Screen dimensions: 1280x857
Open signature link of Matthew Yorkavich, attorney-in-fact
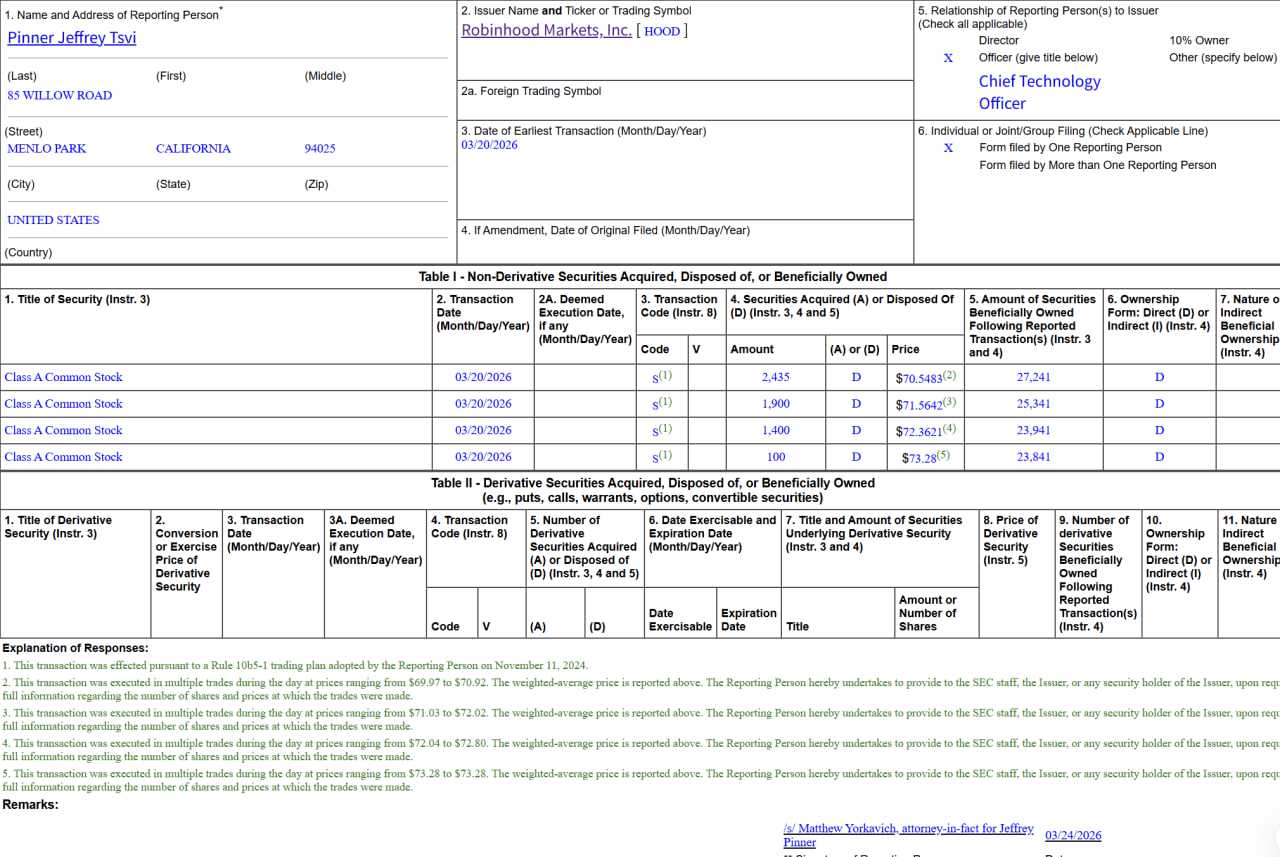click(908, 835)
